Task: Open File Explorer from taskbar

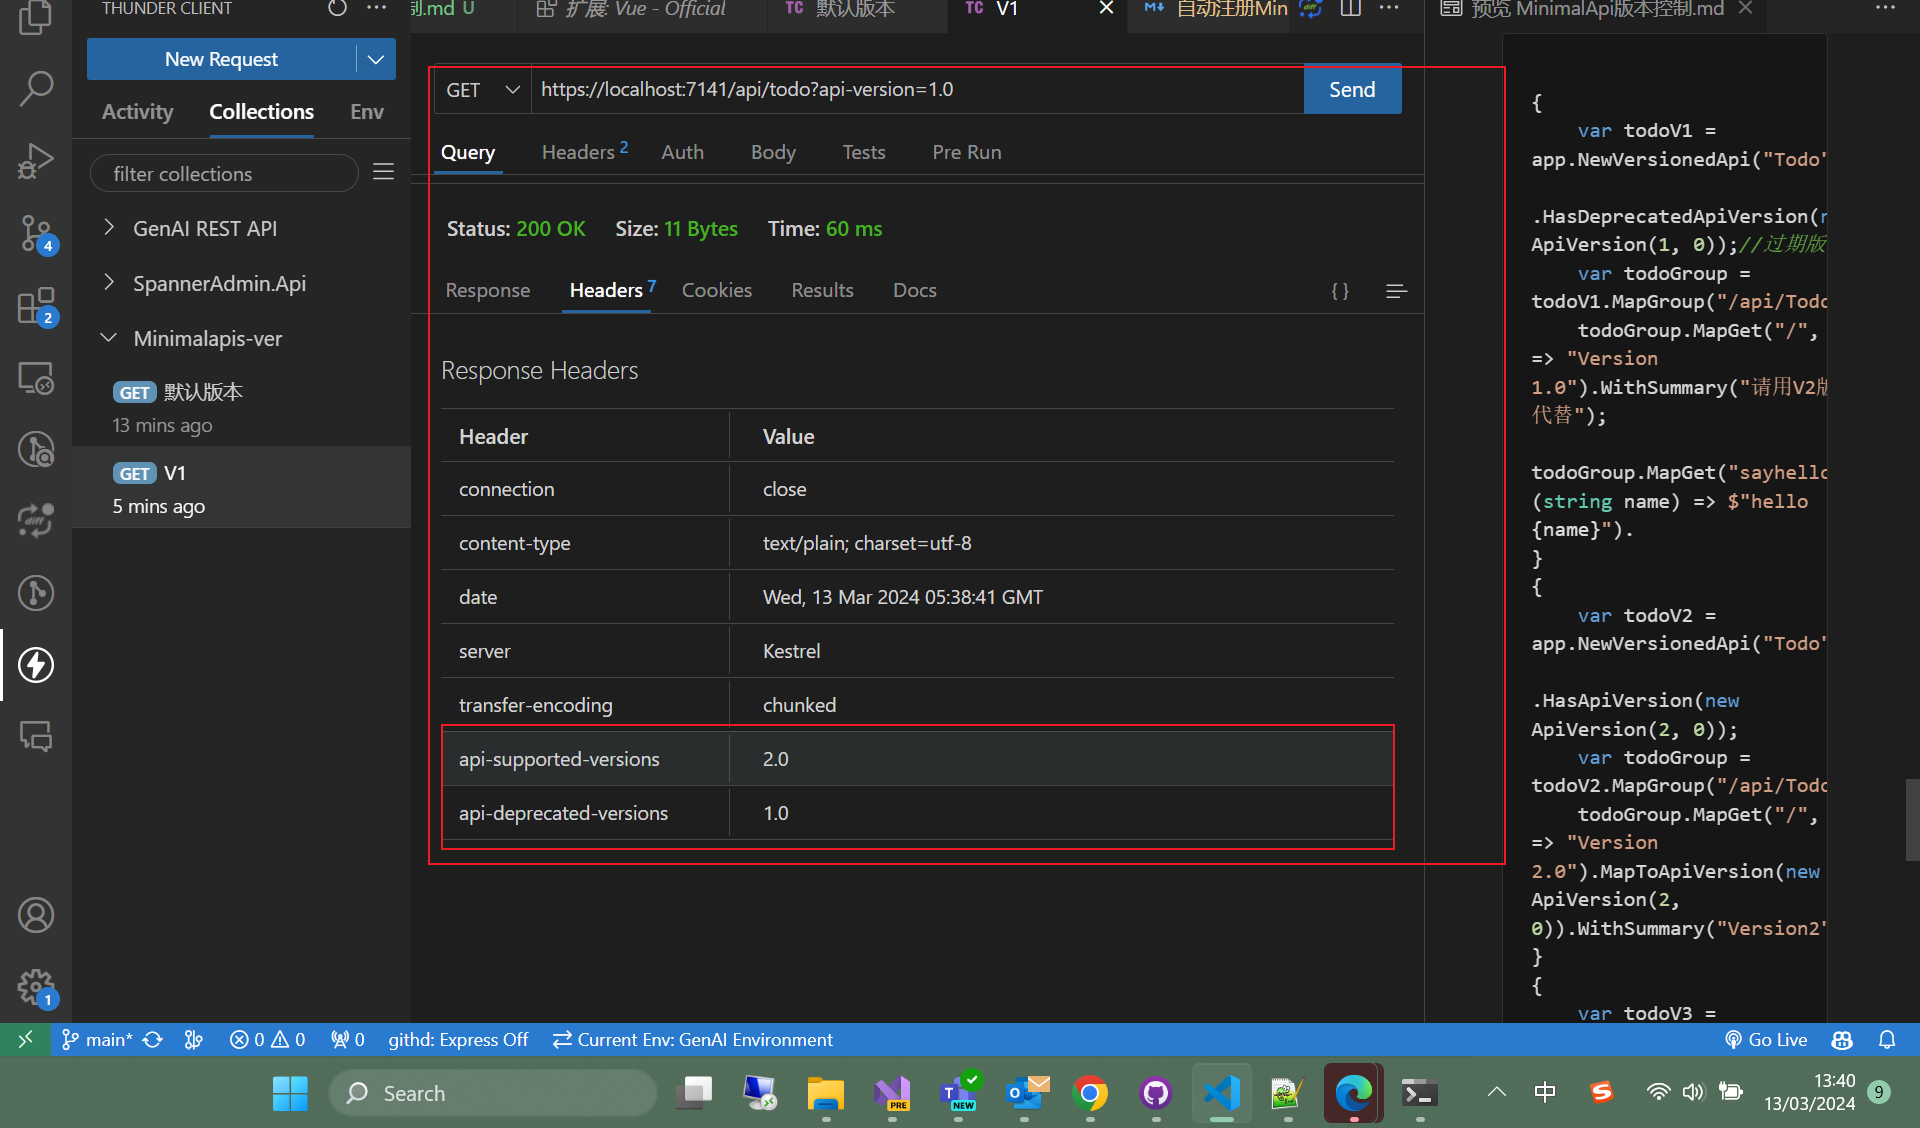Action: (826, 1093)
